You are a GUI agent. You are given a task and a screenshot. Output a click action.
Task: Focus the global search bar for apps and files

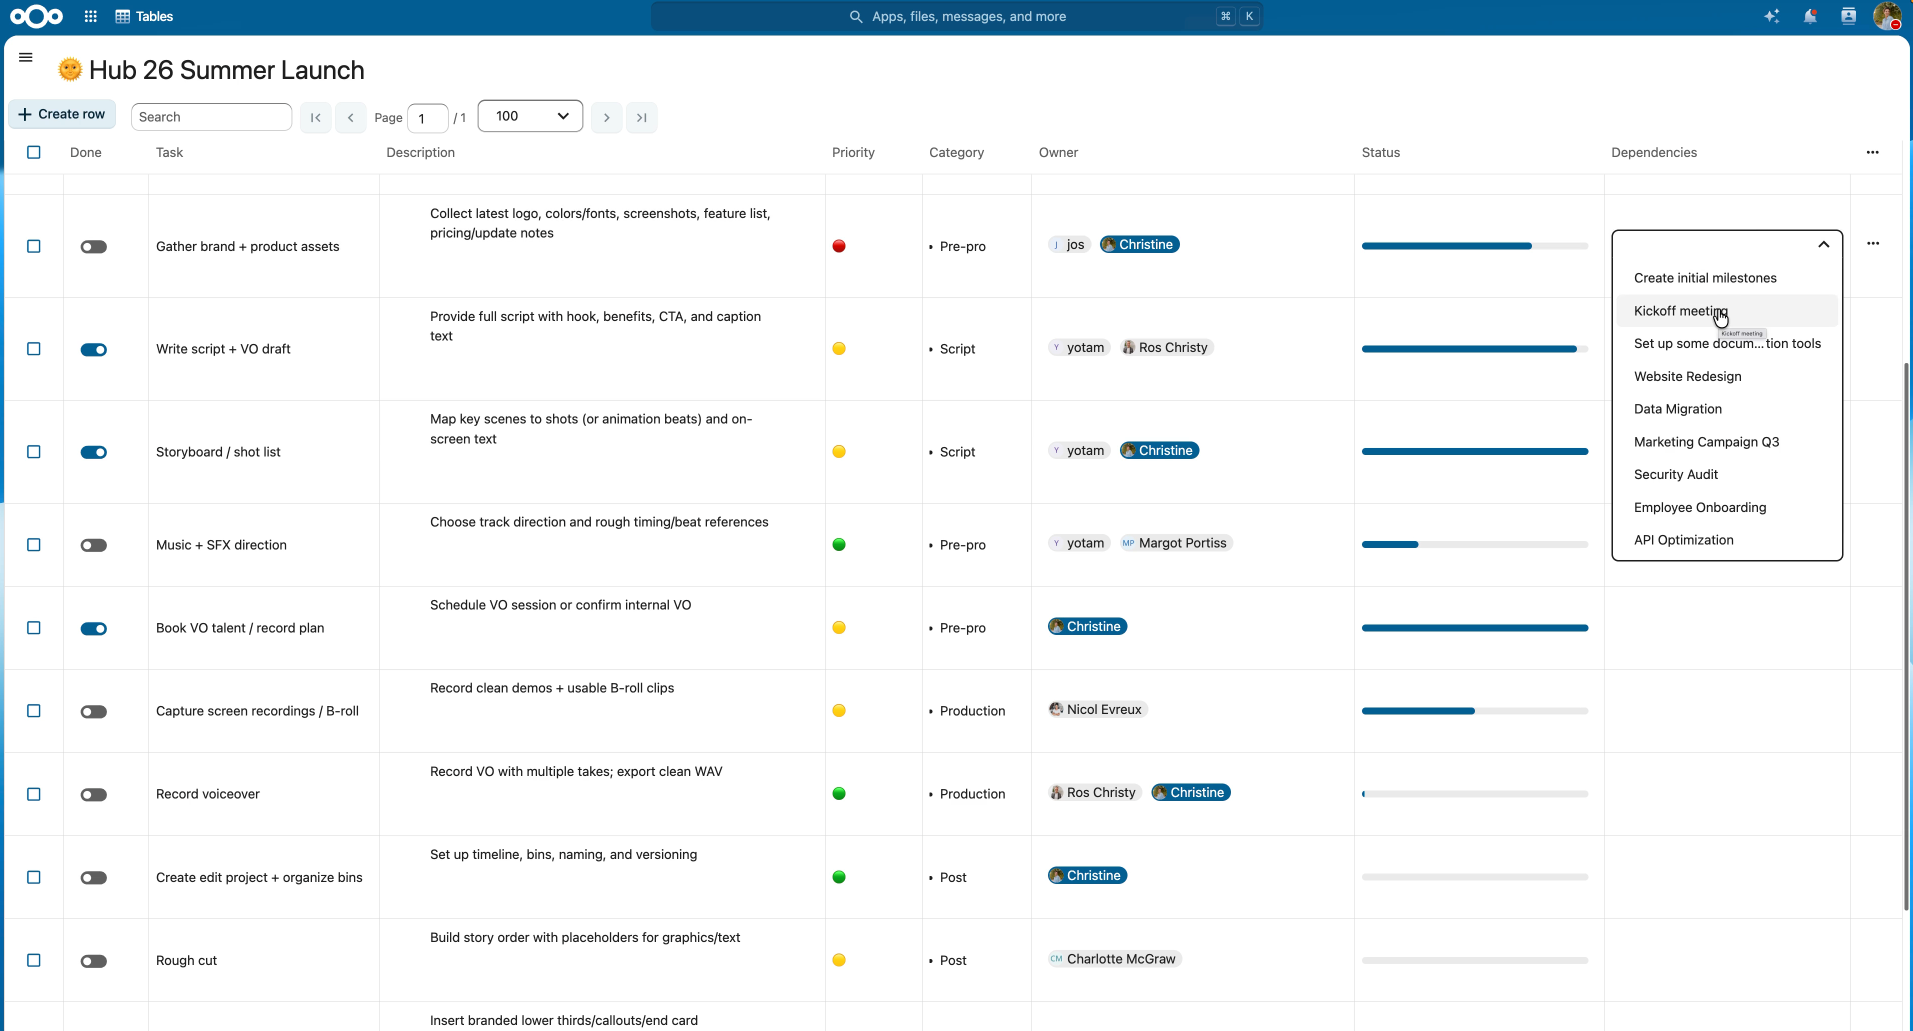957,16
